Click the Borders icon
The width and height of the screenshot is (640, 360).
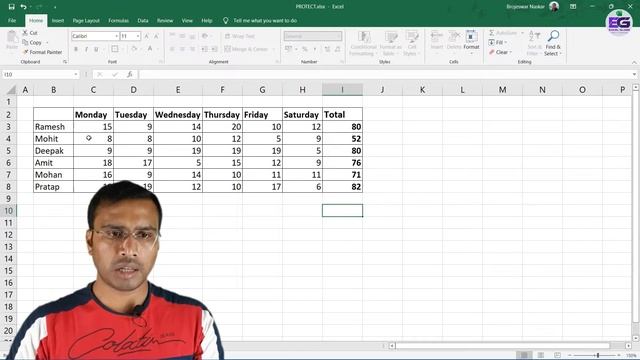pyautogui.click(x=115, y=49)
